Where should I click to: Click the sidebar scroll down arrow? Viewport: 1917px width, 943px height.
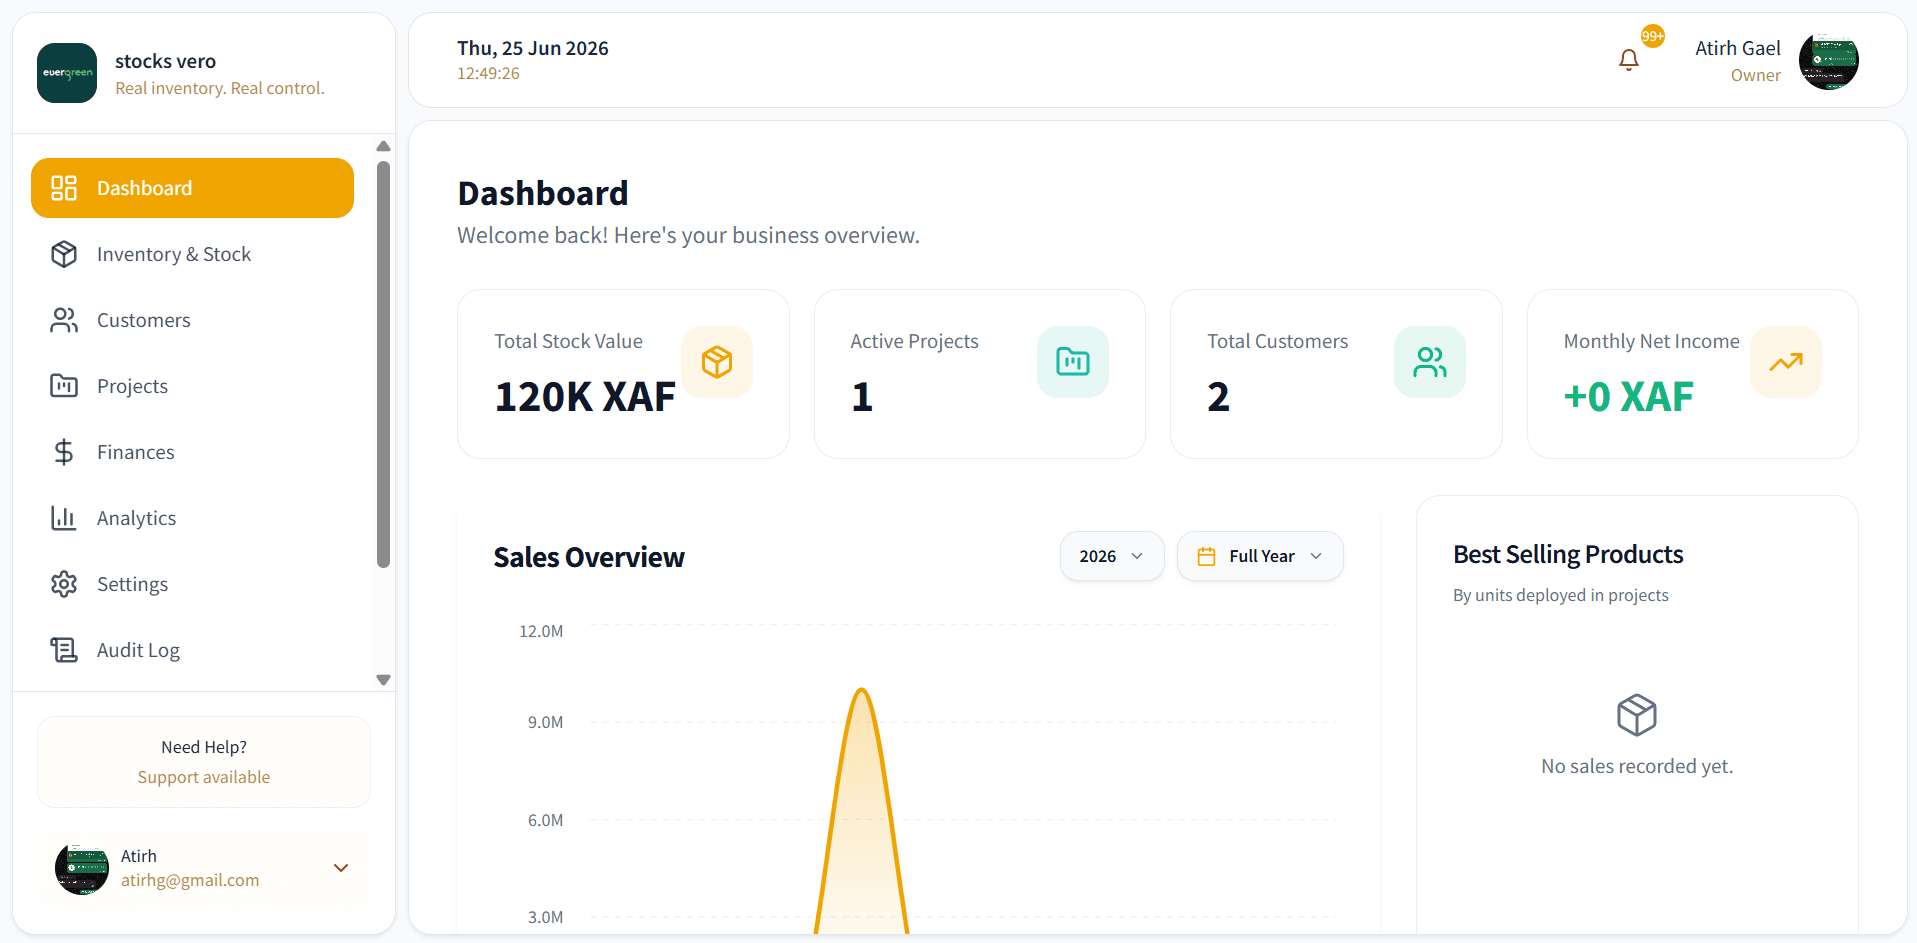[x=383, y=680]
